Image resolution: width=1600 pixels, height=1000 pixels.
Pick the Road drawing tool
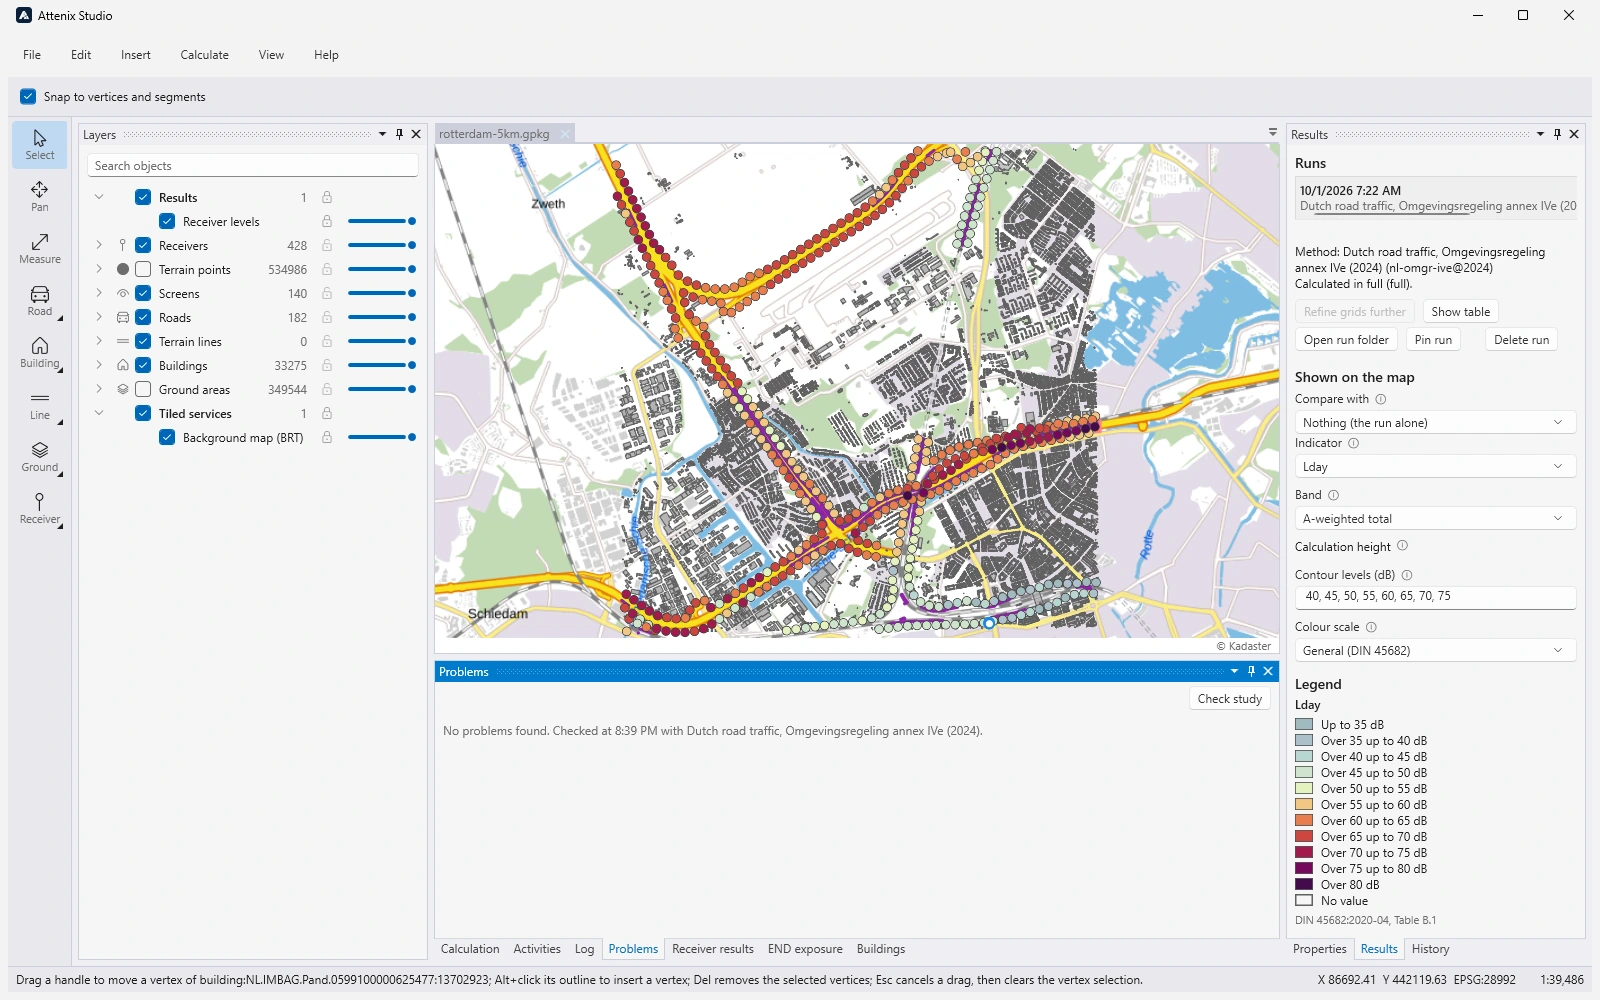(x=40, y=301)
